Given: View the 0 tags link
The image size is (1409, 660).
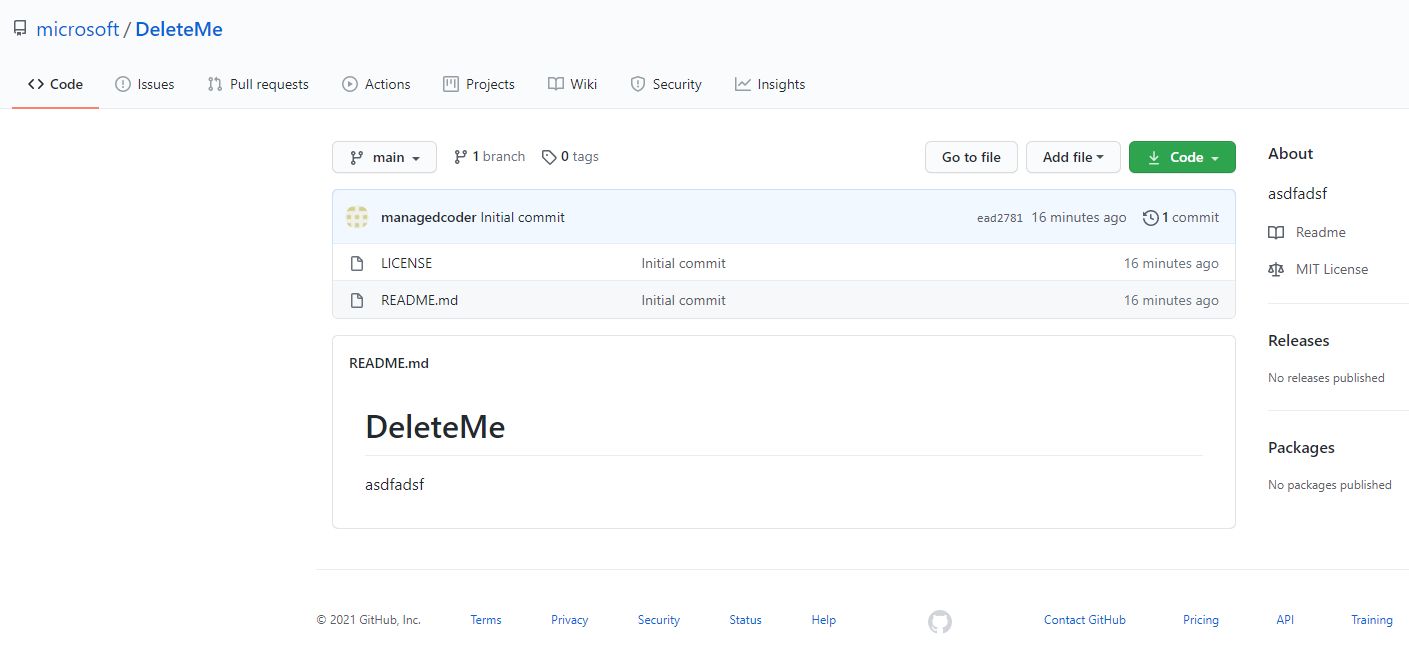Looking at the screenshot, I should 570,156.
